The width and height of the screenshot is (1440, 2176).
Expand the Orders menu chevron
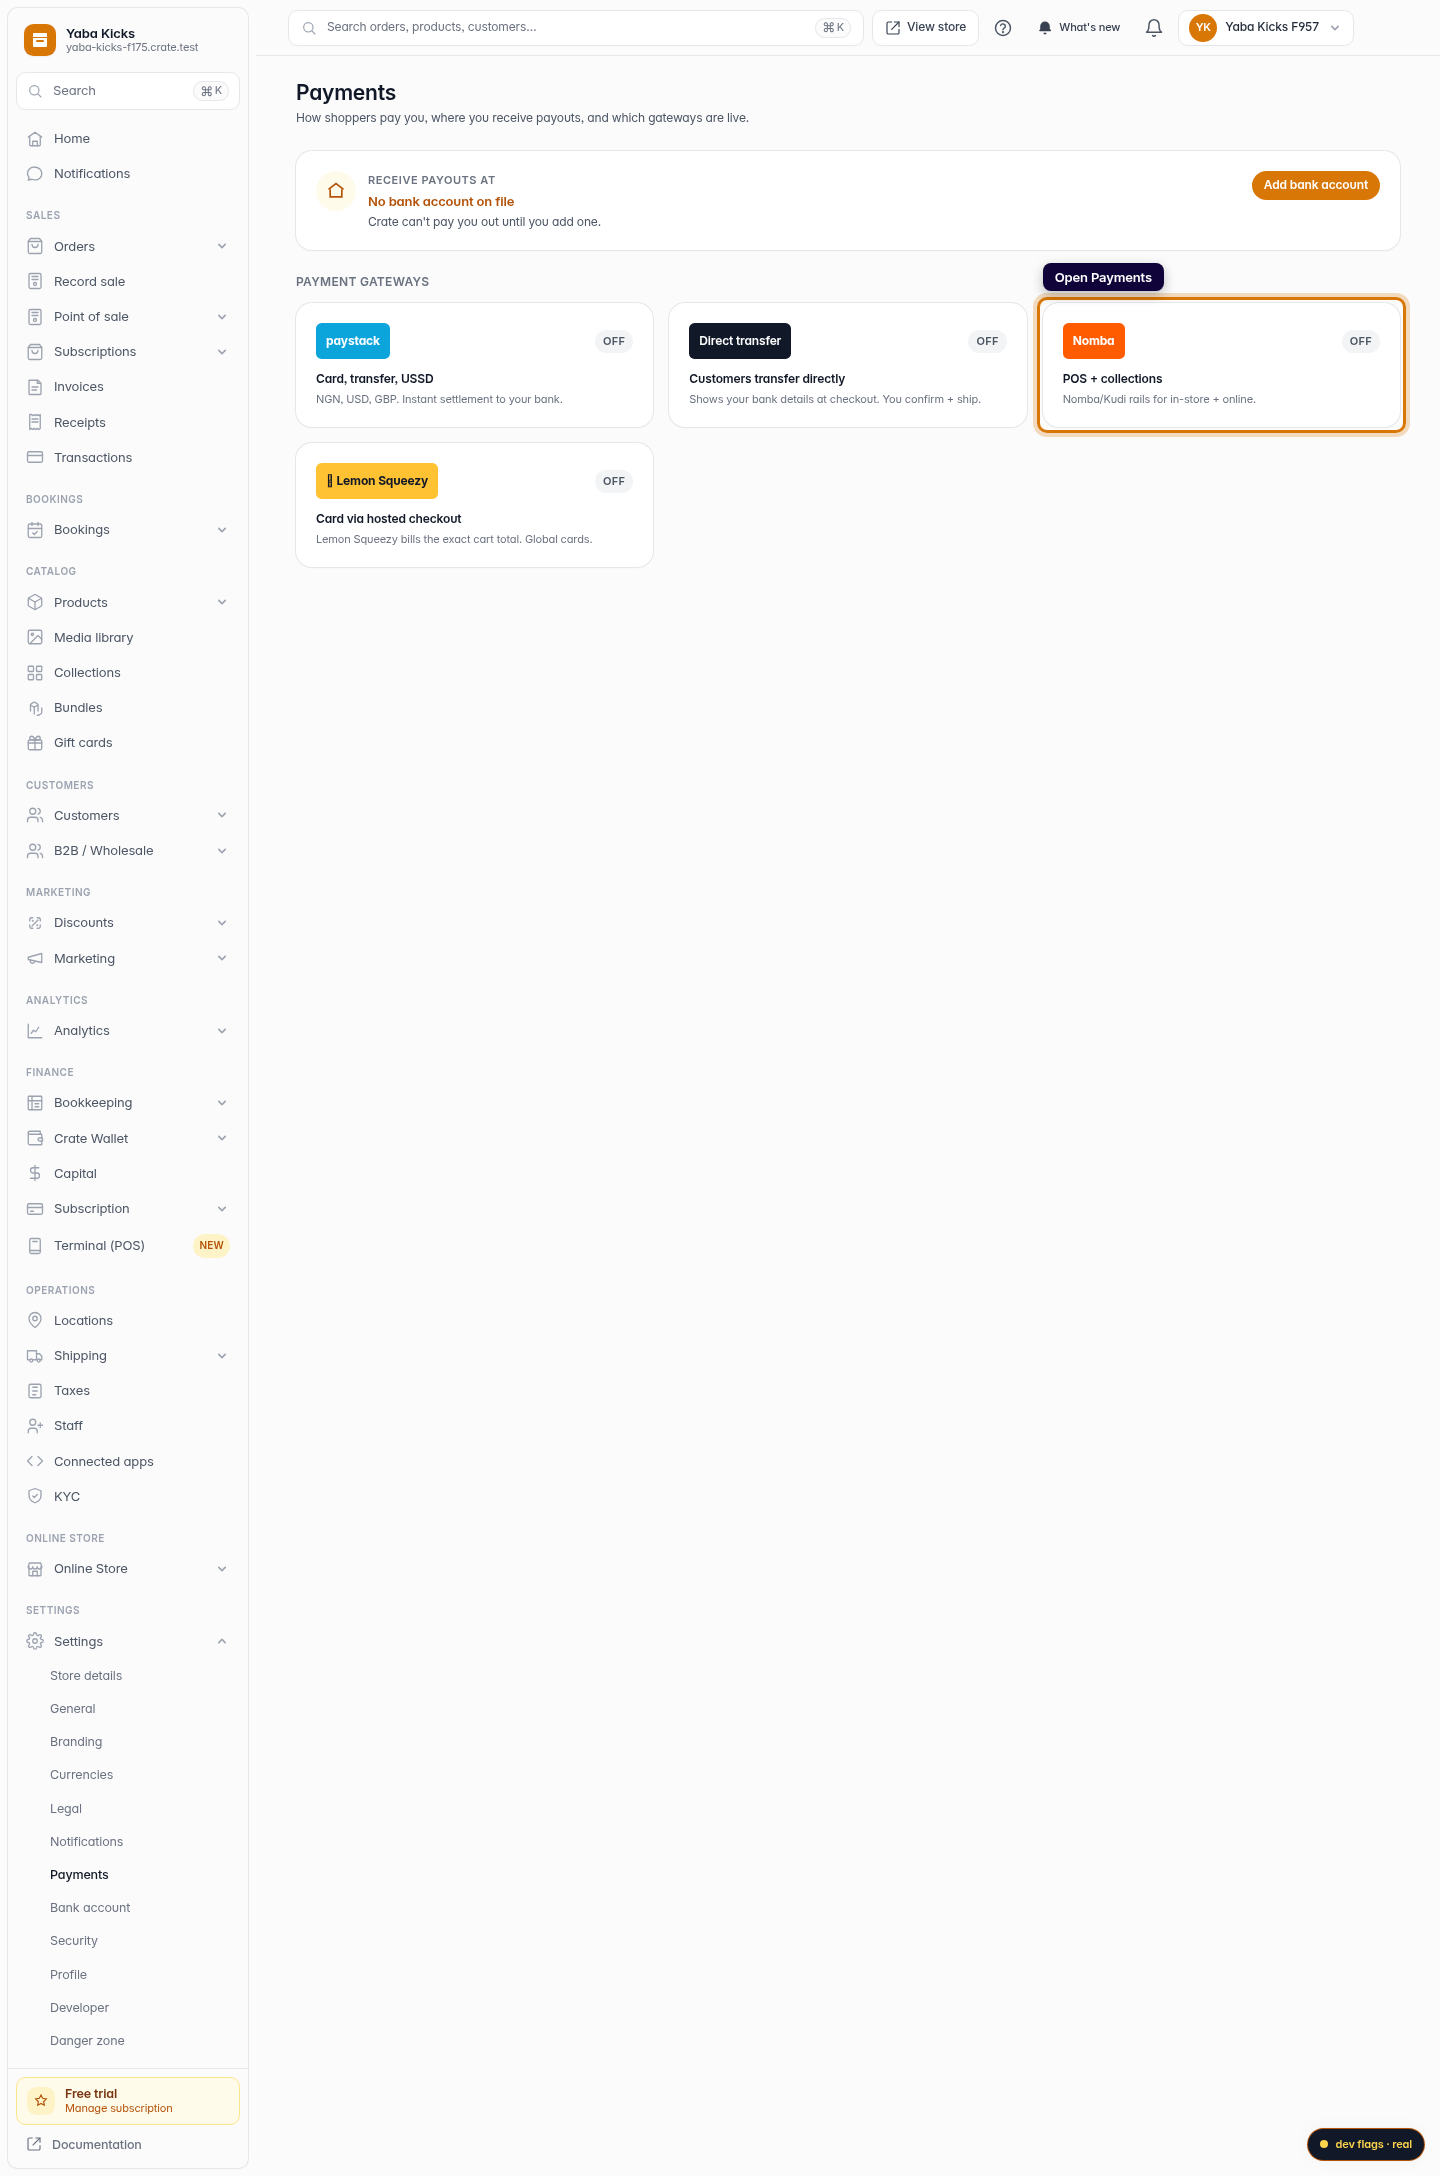point(222,246)
